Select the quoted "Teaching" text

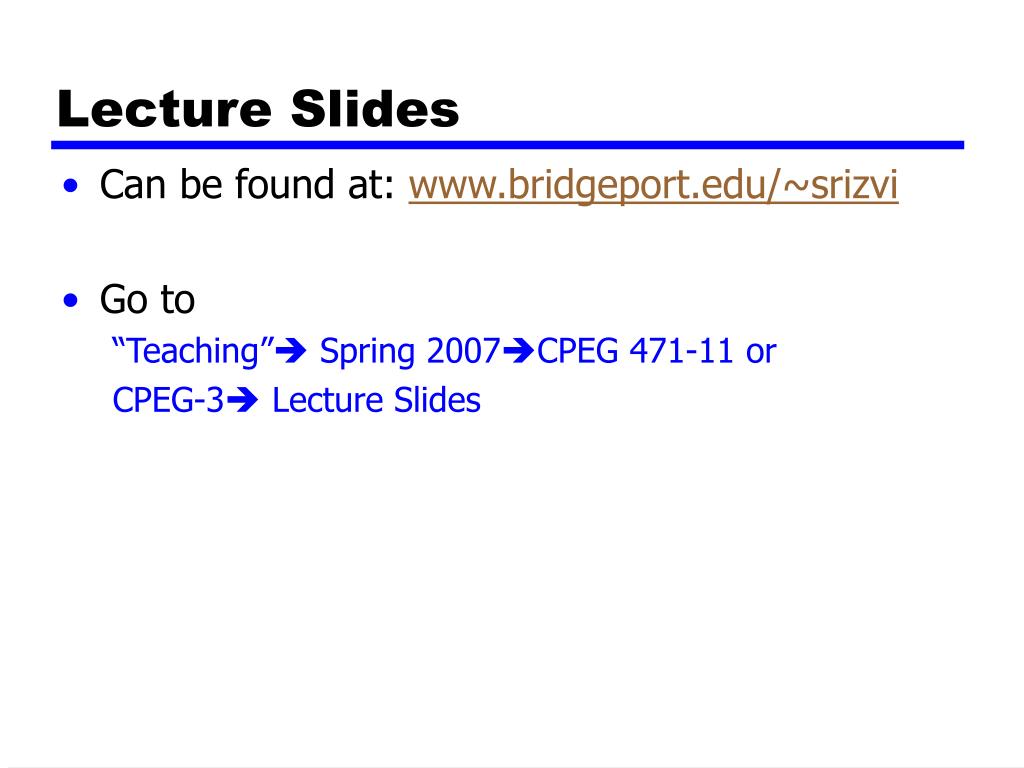tap(193, 352)
